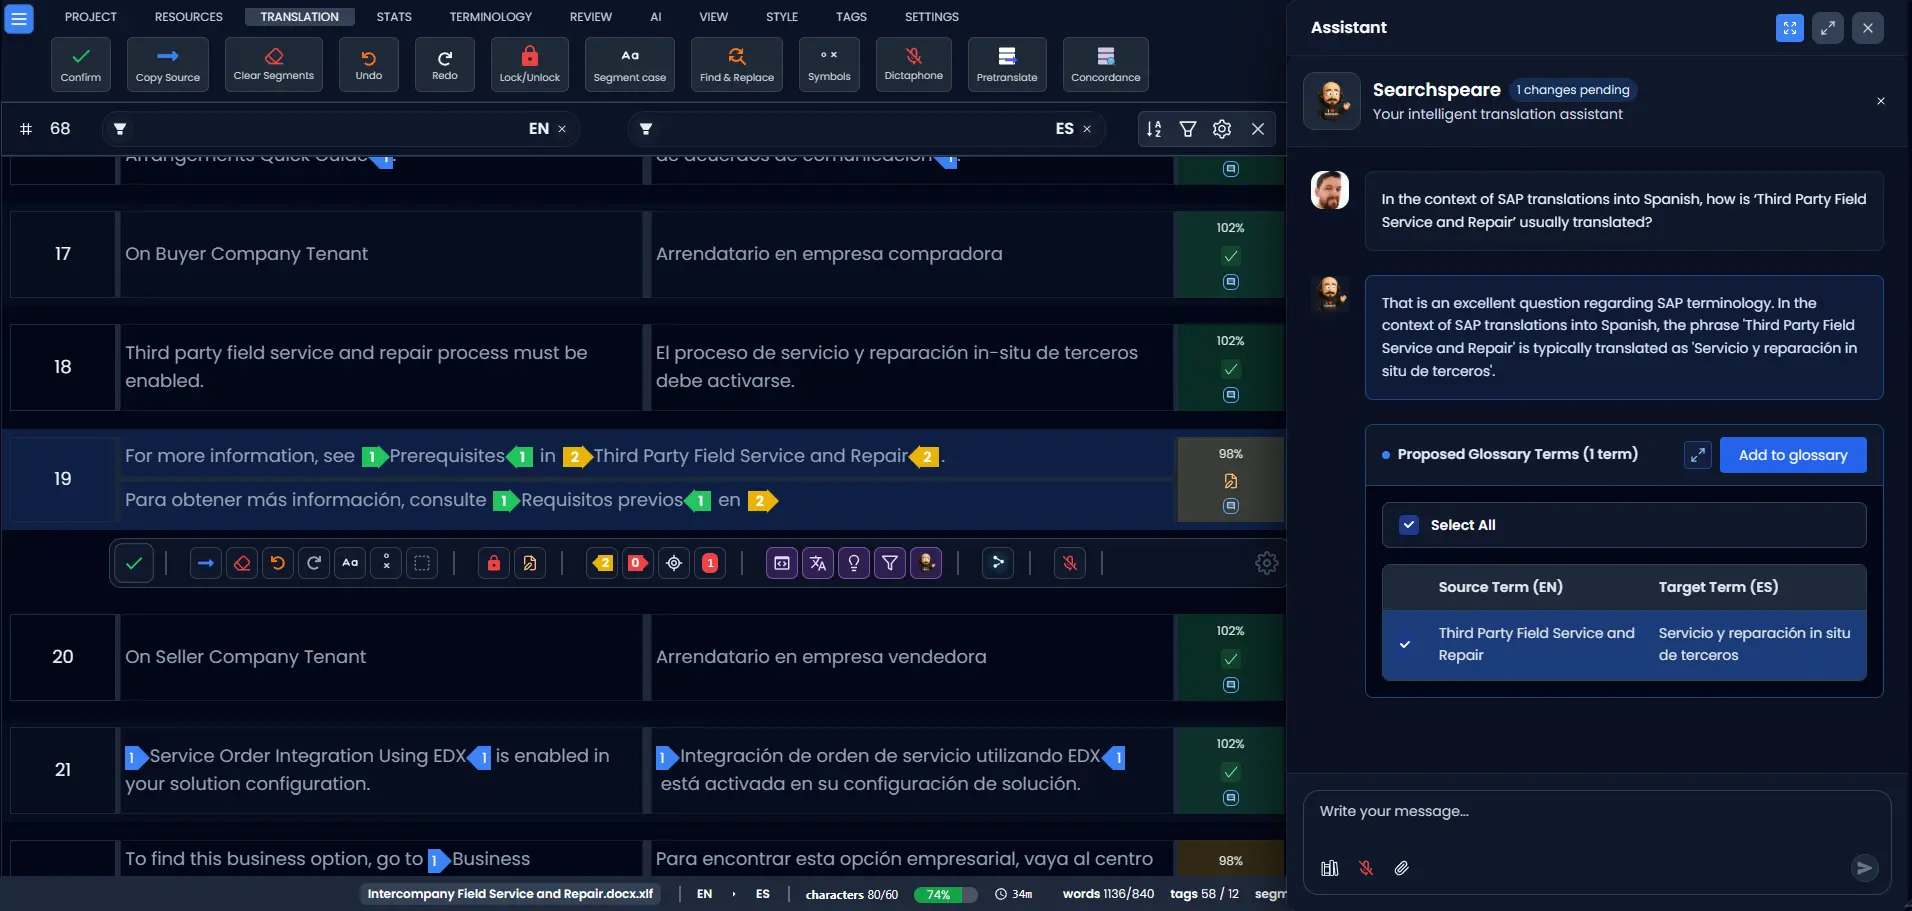Uncheck the Select All glossary checkbox
The width and height of the screenshot is (1912, 911).
pyautogui.click(x=1410, y=524)
